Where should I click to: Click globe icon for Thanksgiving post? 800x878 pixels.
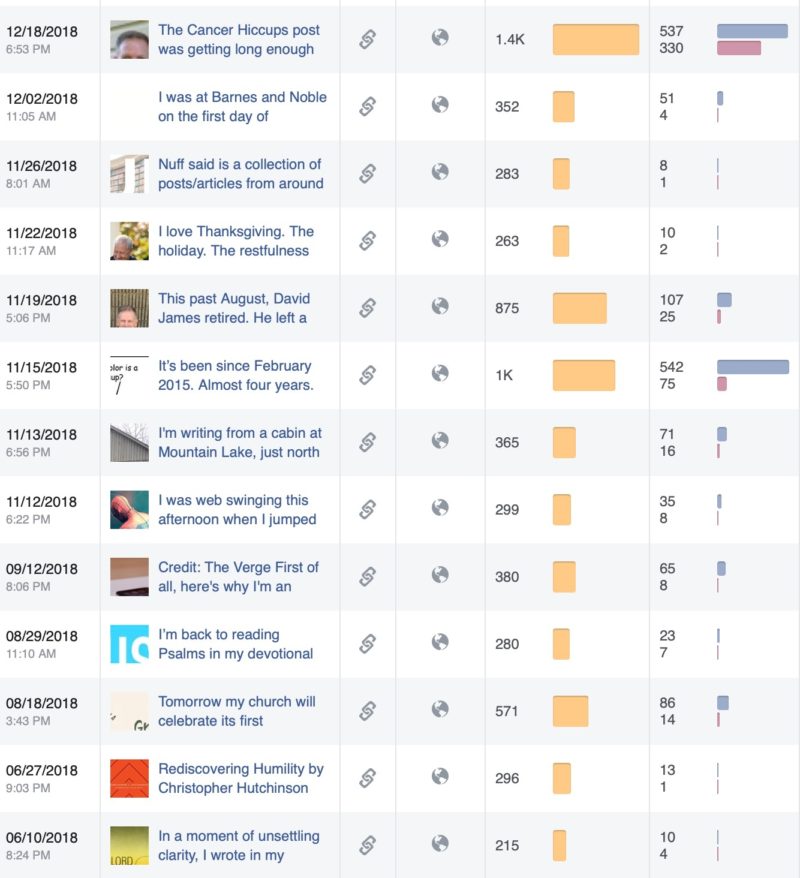tap(439, 239)
